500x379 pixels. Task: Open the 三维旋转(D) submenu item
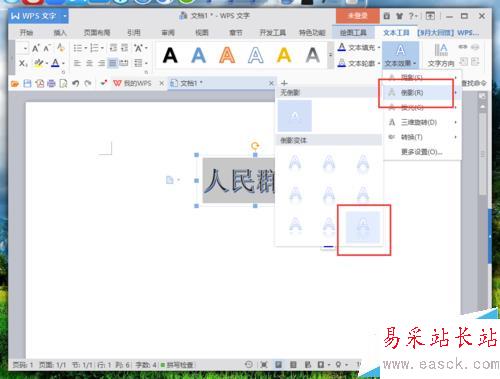pos(422,122)
